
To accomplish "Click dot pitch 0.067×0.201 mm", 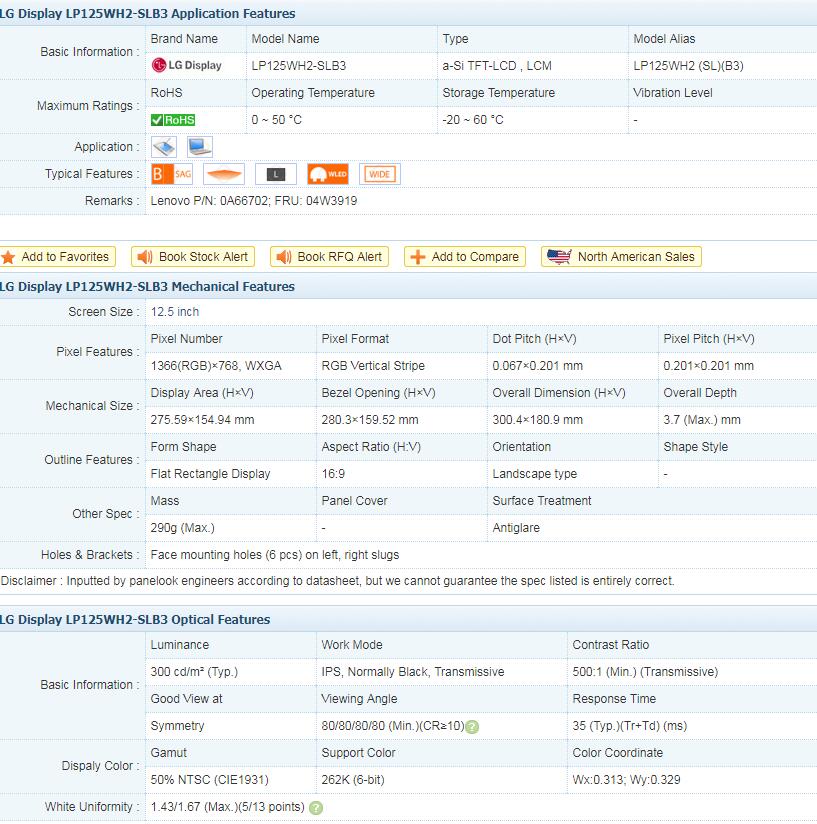I will pyautogui.click(x=537, y=366).
